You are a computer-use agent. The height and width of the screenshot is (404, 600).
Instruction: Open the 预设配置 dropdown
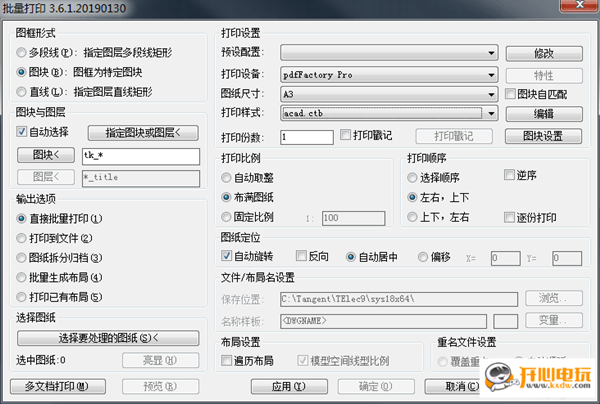click(389, 53)
